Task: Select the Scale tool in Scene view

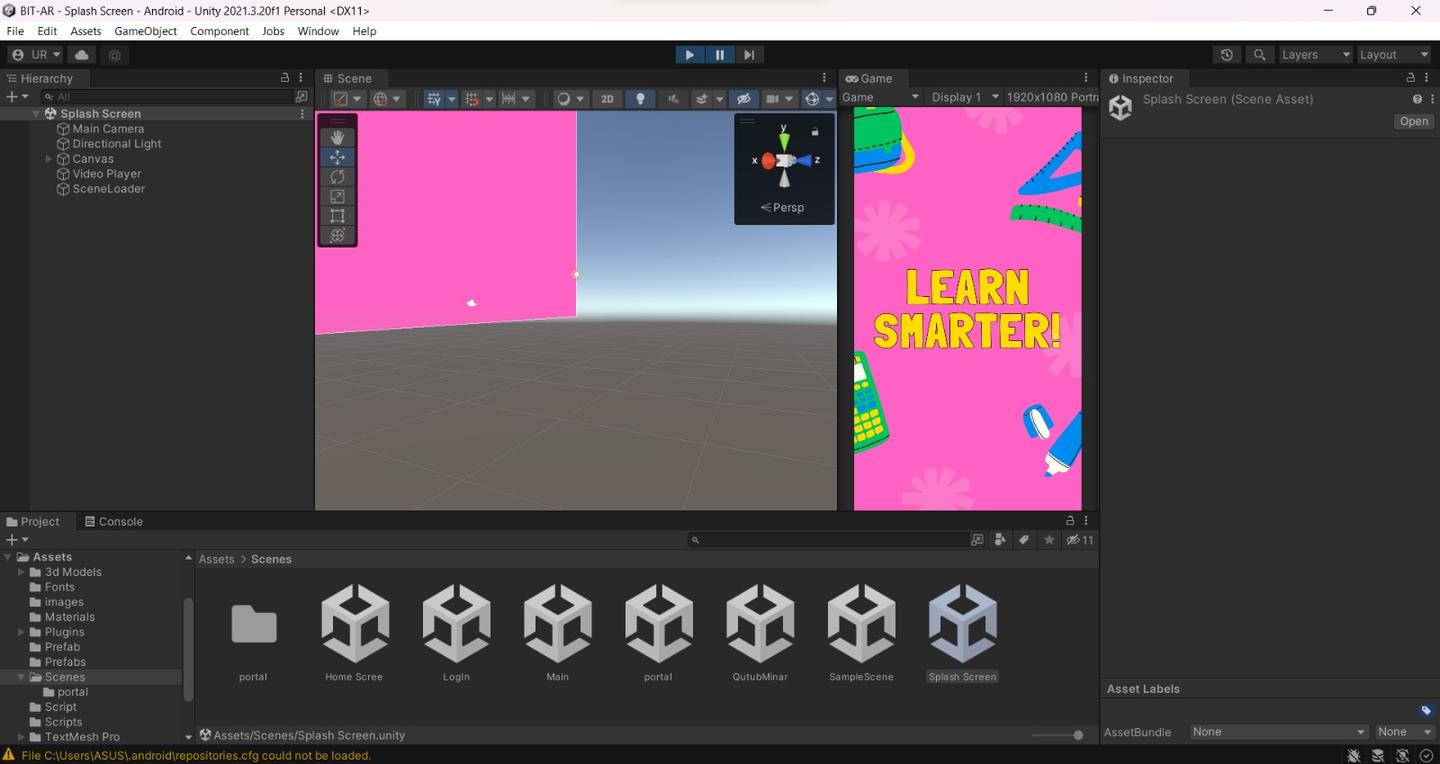Action: (x=337, y=196)
